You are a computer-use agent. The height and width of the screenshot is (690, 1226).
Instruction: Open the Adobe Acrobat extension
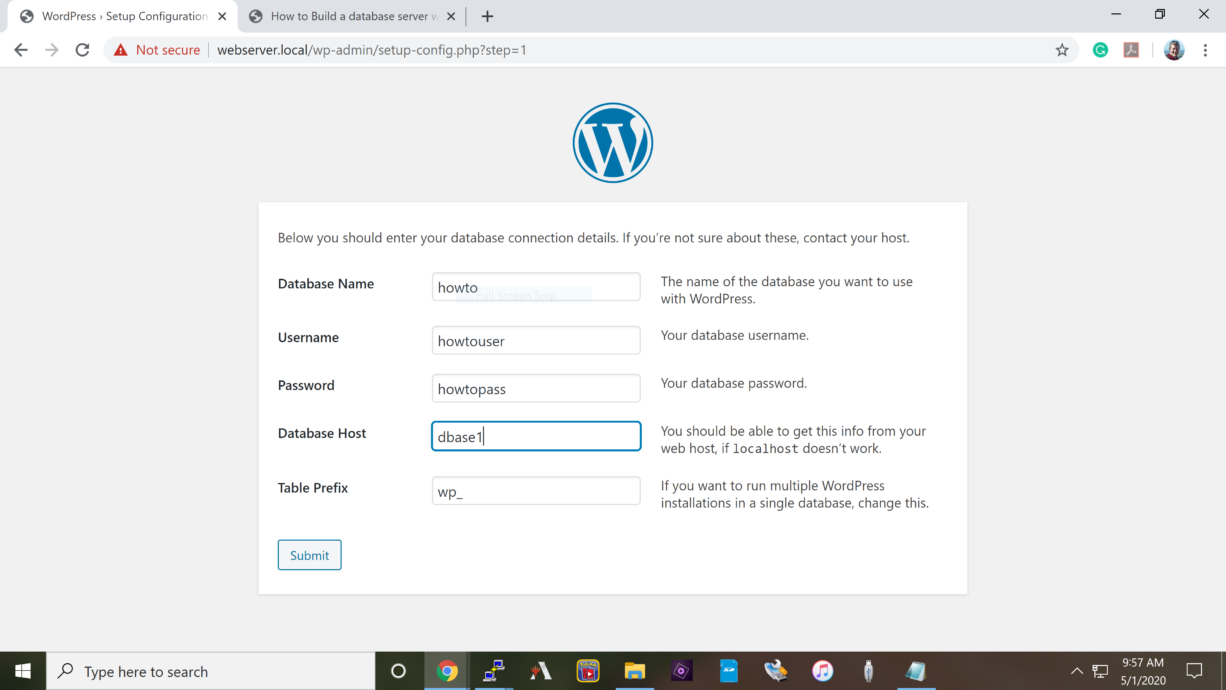[x=1131, y=49]
